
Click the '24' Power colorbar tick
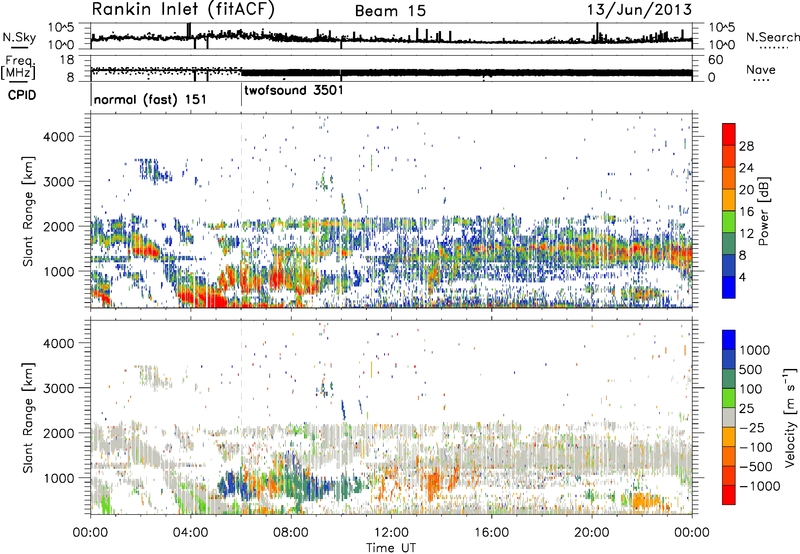[x=746, y=168]
